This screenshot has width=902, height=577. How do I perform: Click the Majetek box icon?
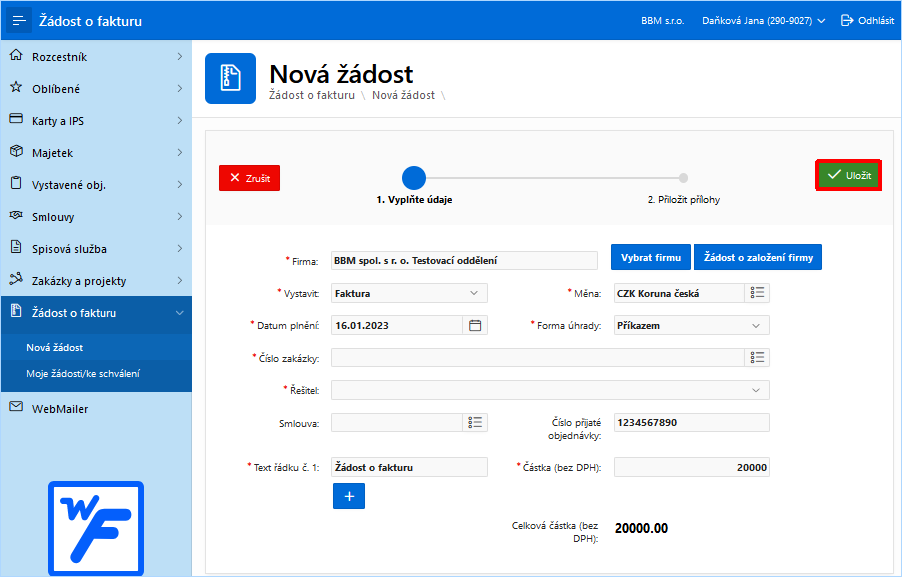[x=16, y=151]
